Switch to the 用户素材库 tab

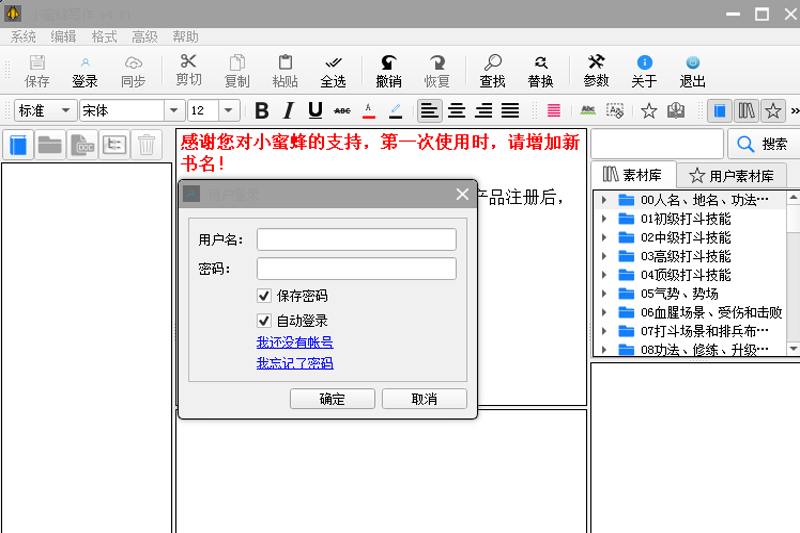pos(731,176)
